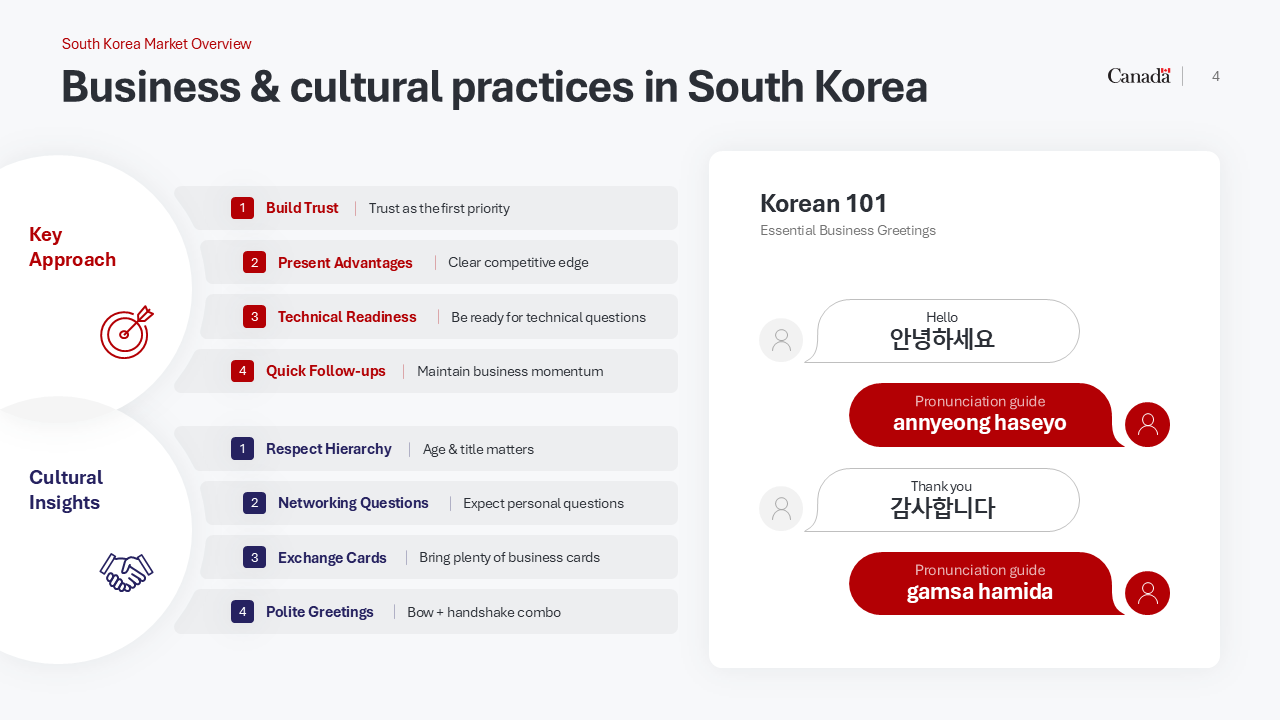Viewport: 1280px width, 720px height.
Task: Click the Hello speech bubble with Korean text
Action: 942,331
